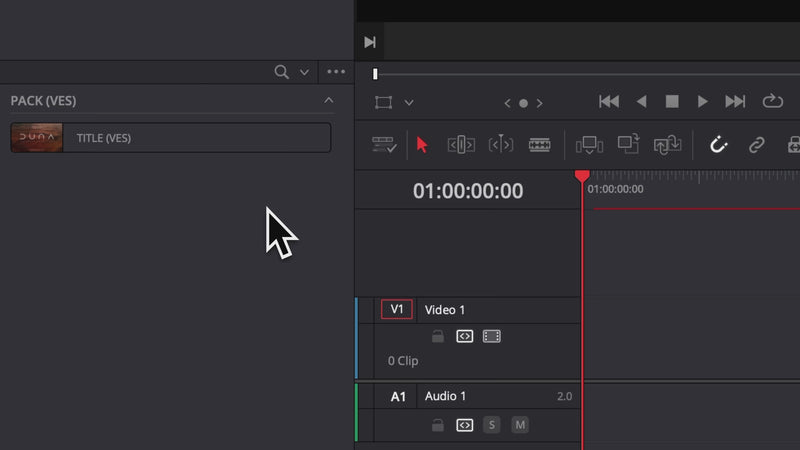The height and width of the screenshot is (450, 800).
Task: Click the timeline ruler at 01:00:00:00
Action: 615,189
